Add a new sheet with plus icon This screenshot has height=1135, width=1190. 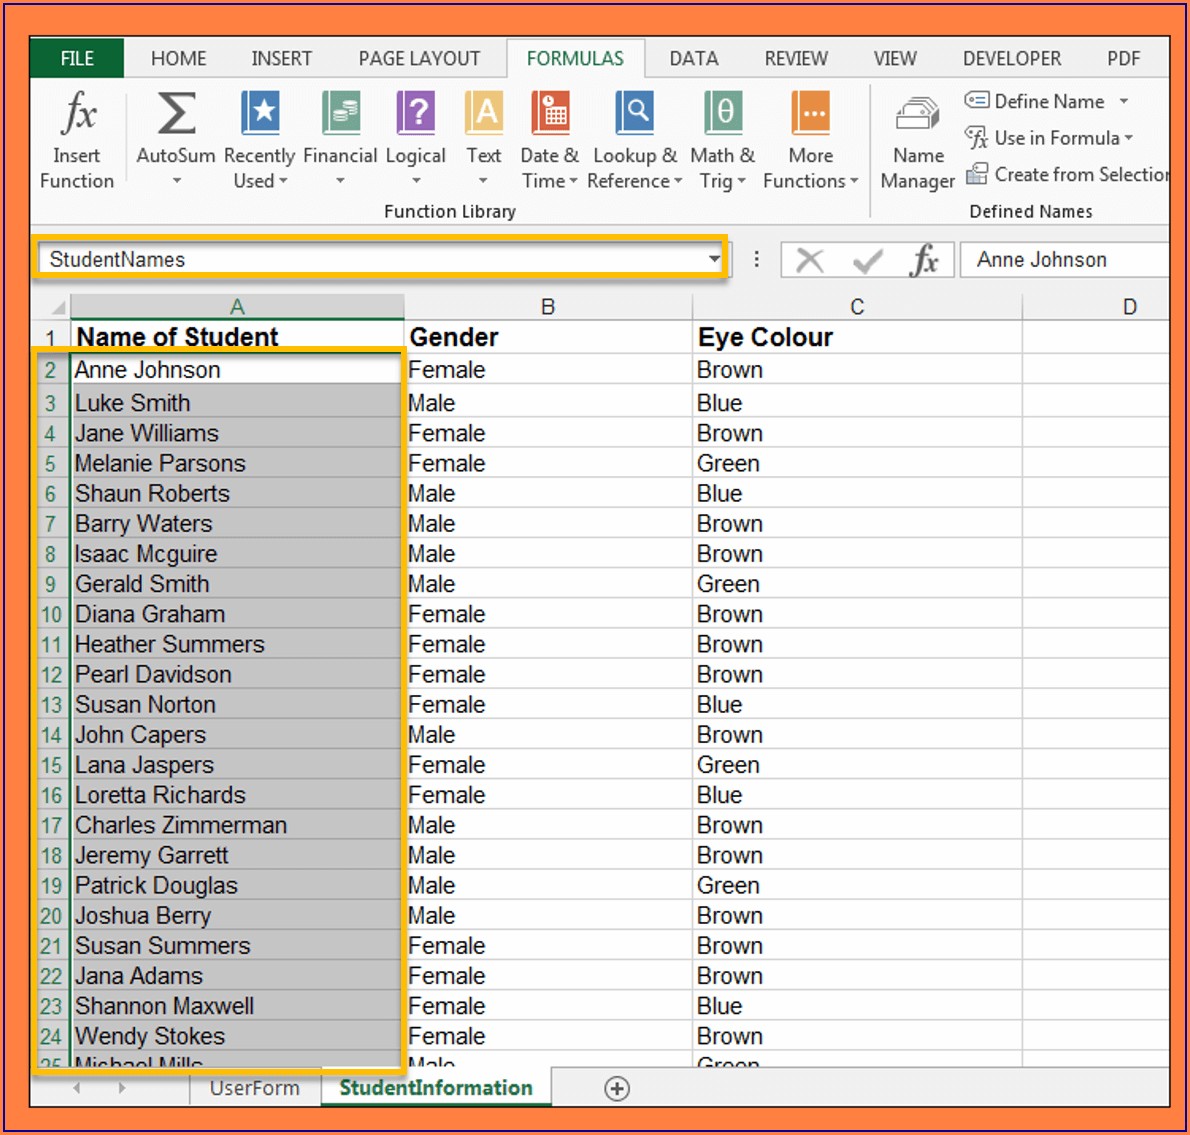616,1088
